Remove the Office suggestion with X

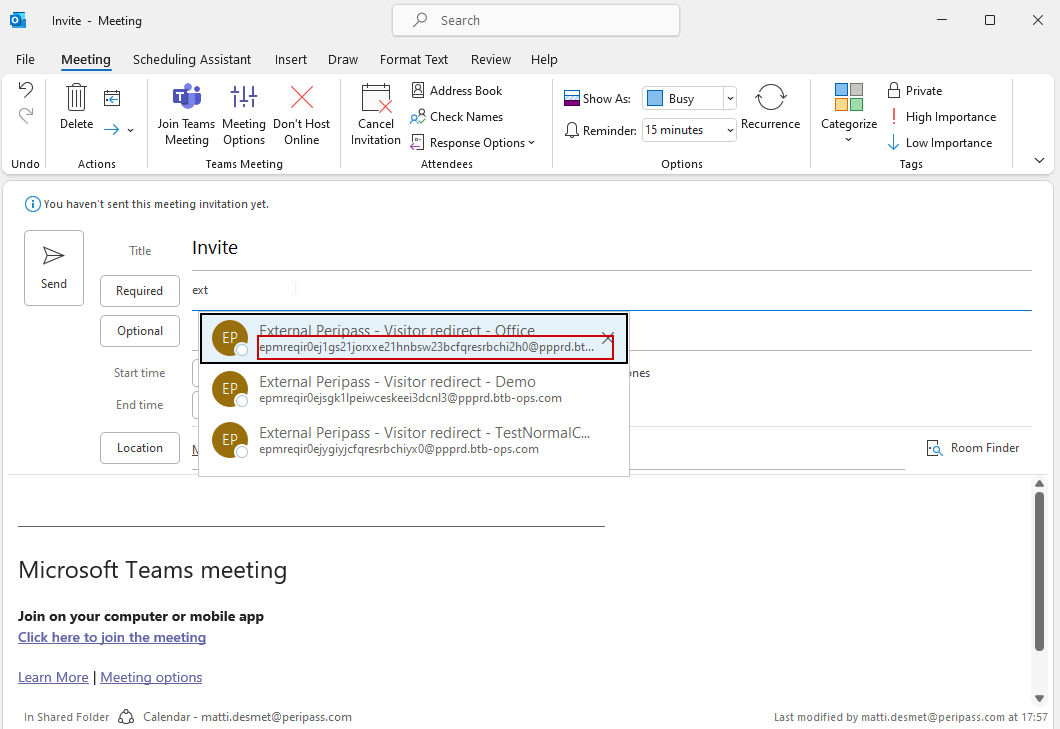[608, 337]
